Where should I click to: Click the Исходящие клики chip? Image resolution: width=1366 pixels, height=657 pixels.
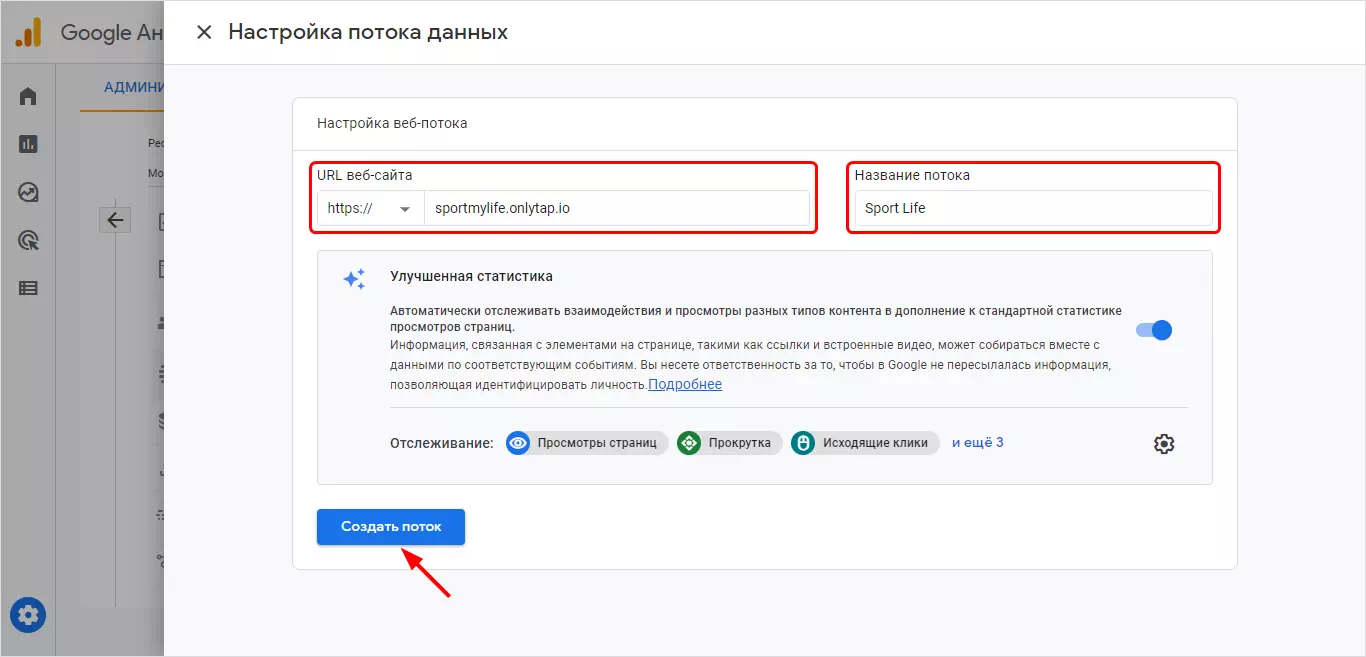pyautogui.click(x=864, y=443)
